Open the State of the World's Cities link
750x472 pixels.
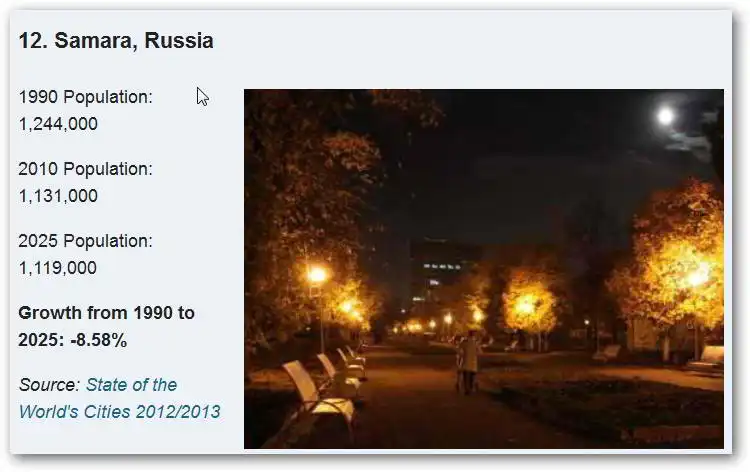(131, 385)
